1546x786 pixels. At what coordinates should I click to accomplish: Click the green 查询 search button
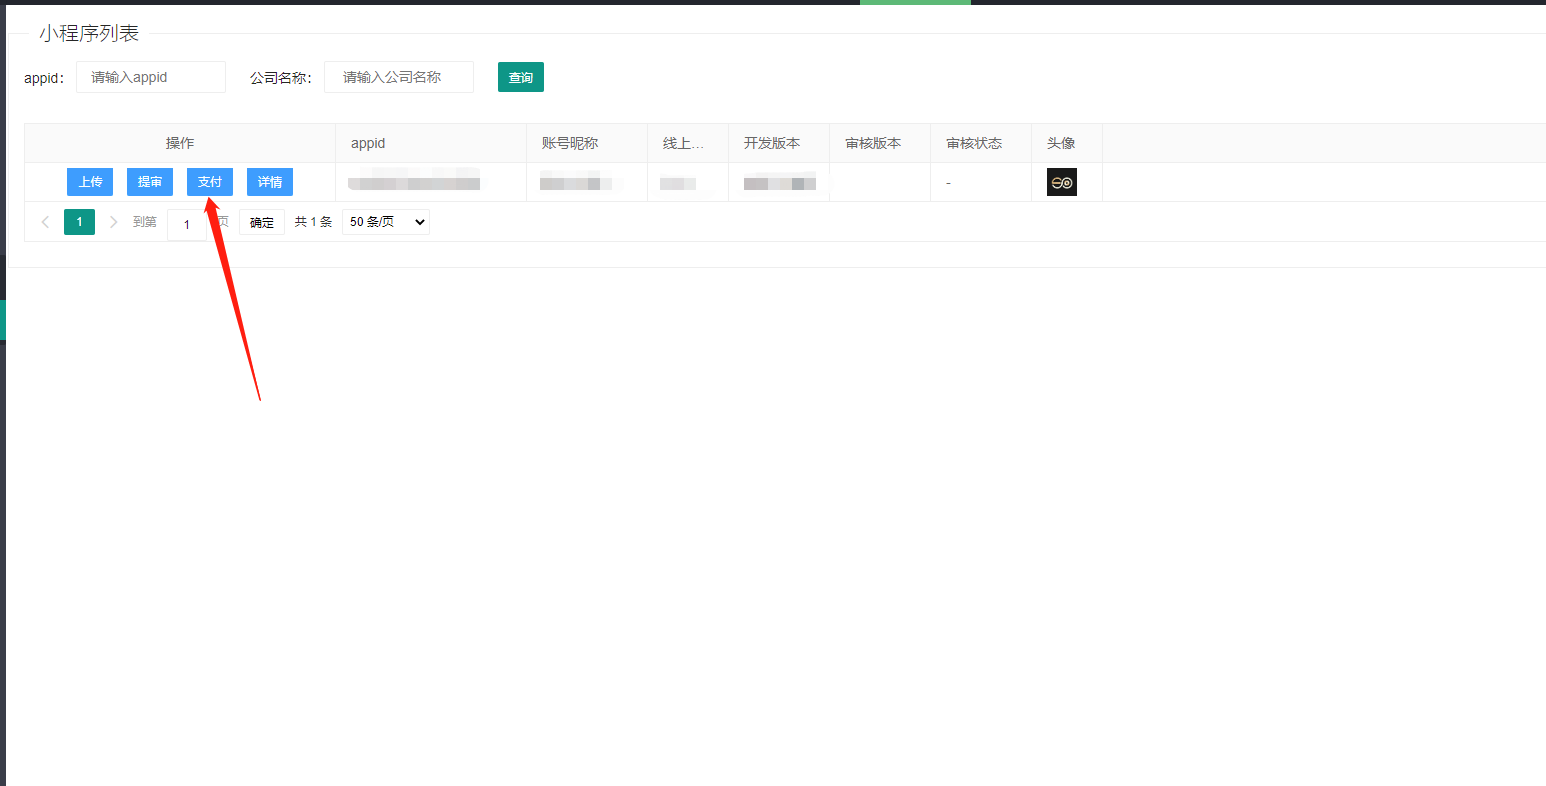(x=520, y=77)
